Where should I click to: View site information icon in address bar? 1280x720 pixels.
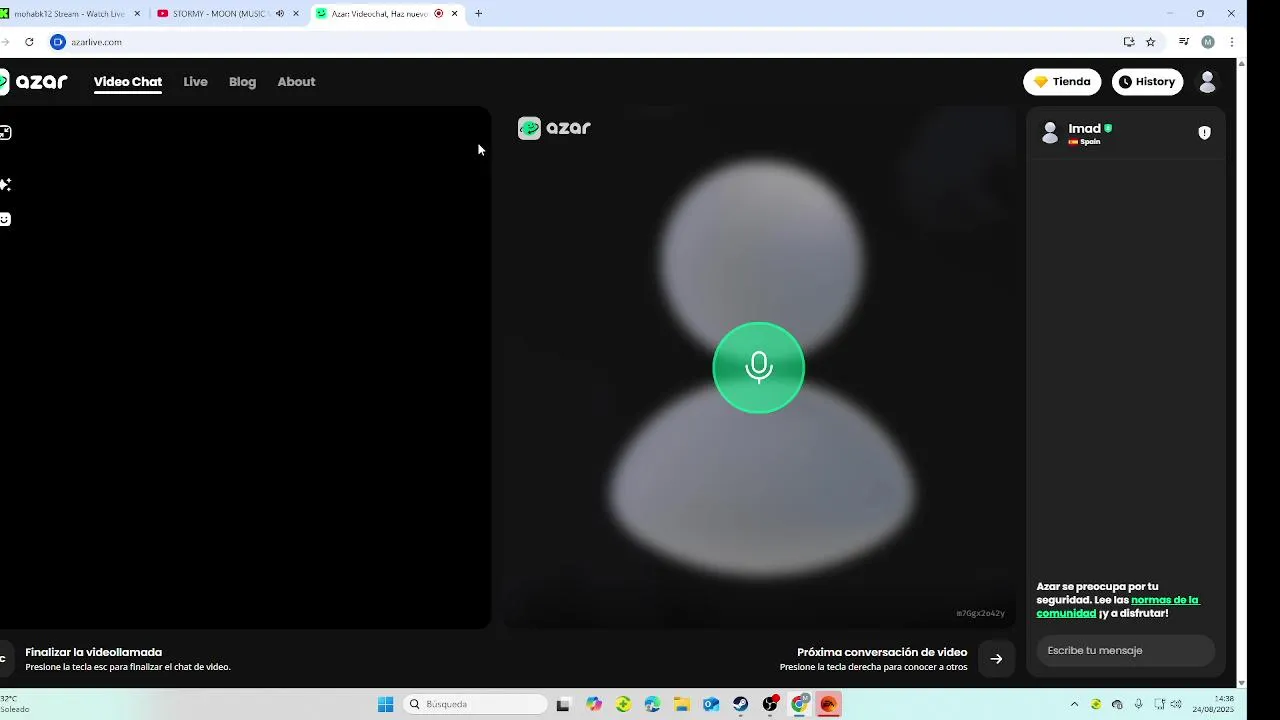coord(58,42)
